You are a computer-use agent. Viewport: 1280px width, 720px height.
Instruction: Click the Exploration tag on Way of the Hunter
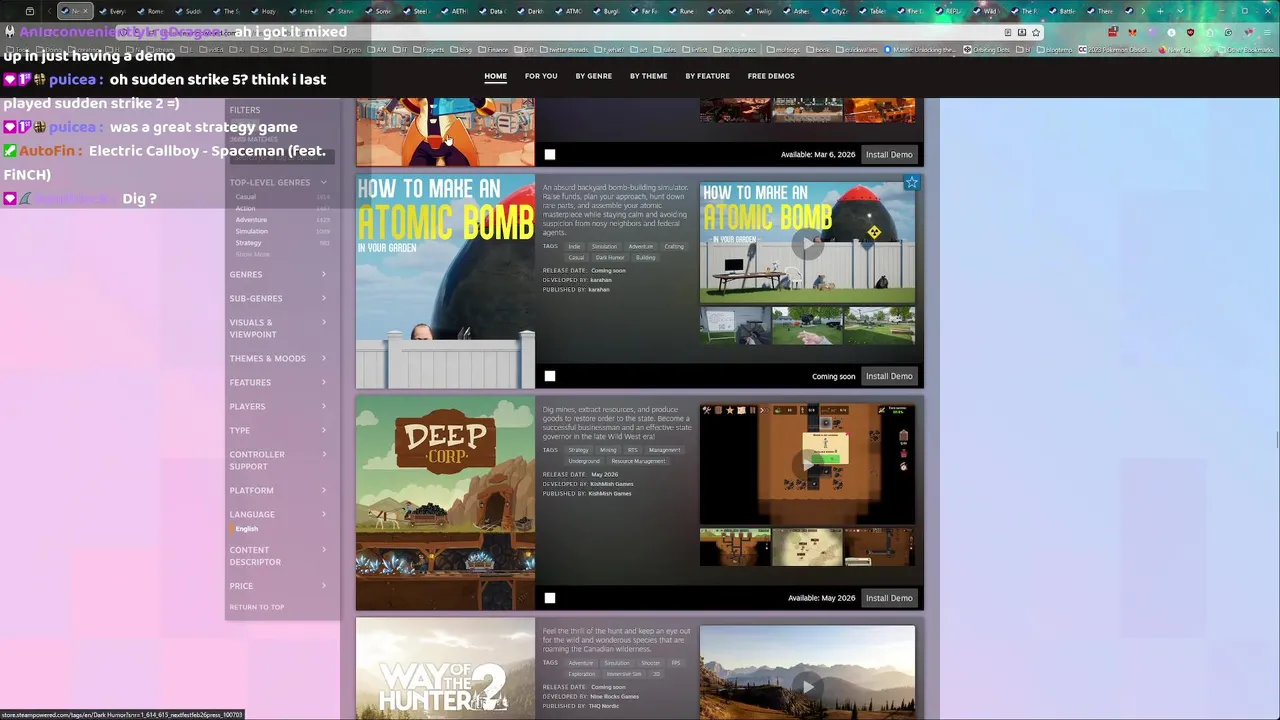click(582, 674)
